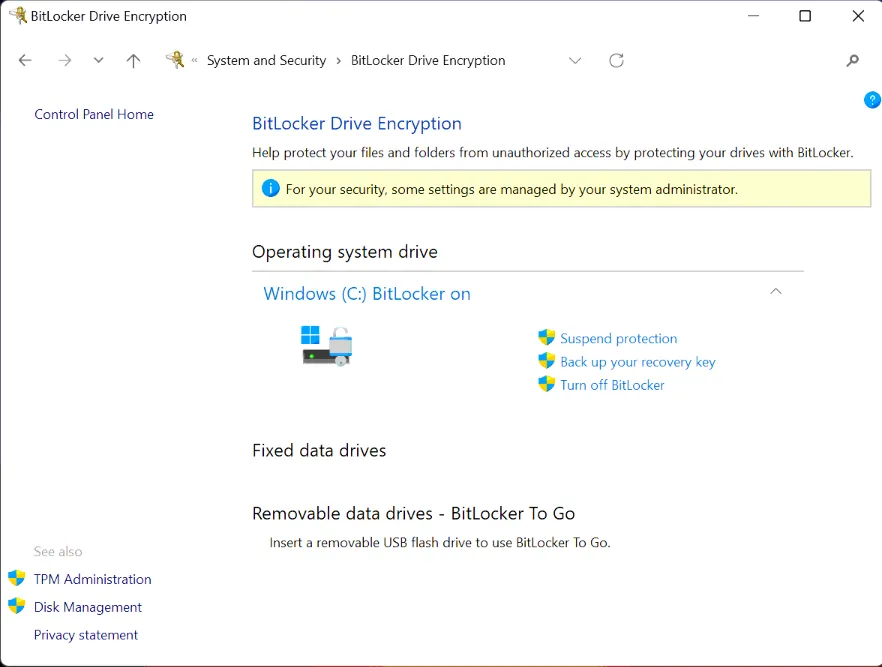This screenshot has width=882, height=667.
Task: Click the 'See also' label
Action: click(58, 552)
